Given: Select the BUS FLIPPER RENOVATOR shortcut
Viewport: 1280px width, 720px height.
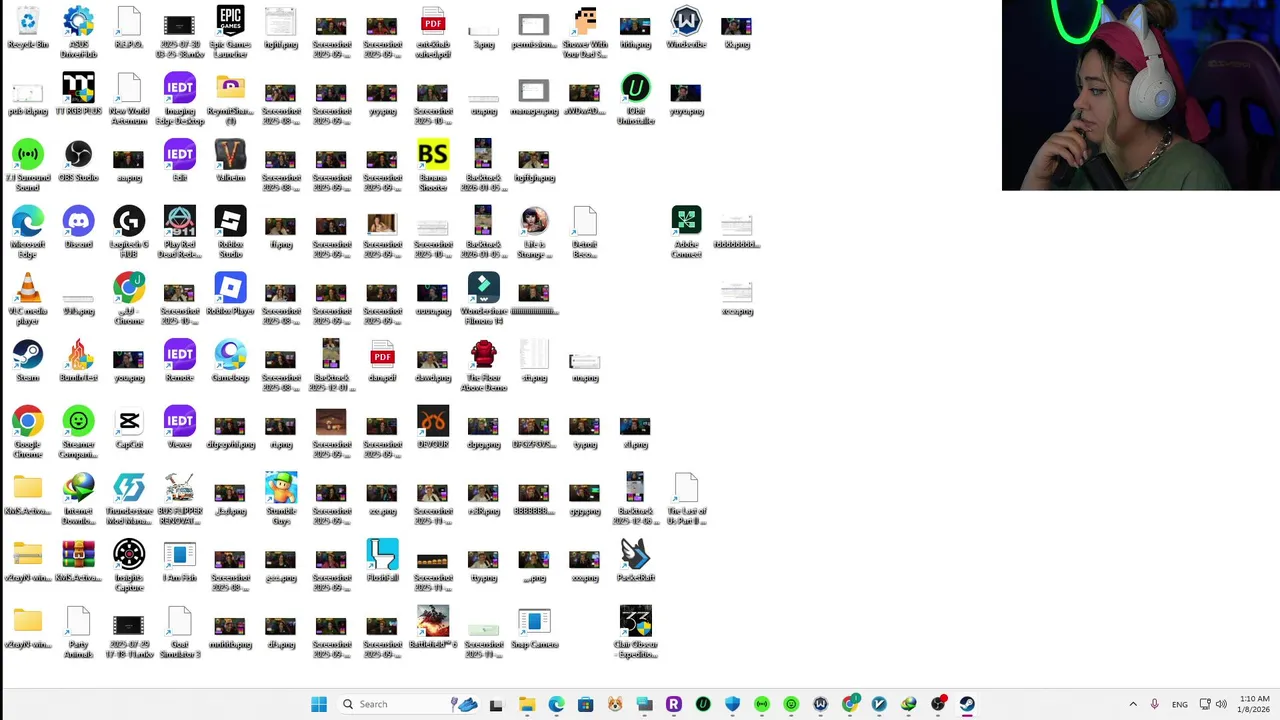Looking at the screenshot, I should pos(179,499).
